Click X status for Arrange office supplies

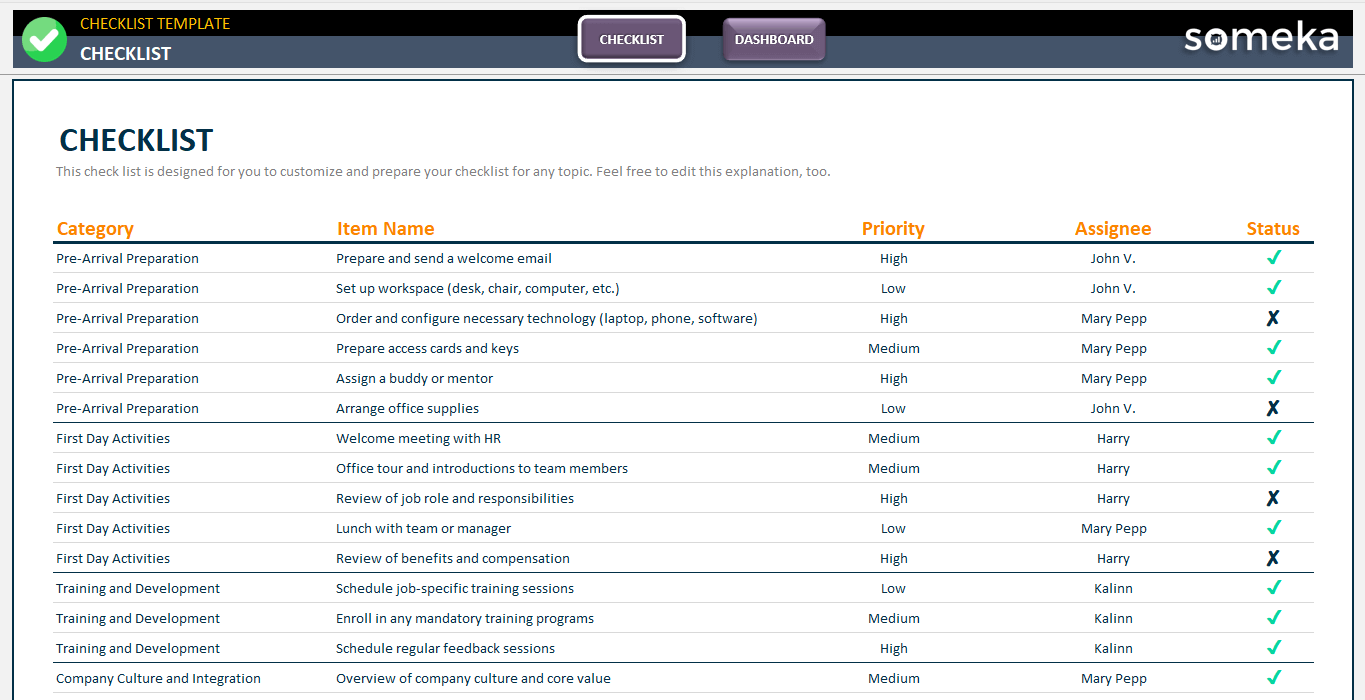click(1273, 408)
